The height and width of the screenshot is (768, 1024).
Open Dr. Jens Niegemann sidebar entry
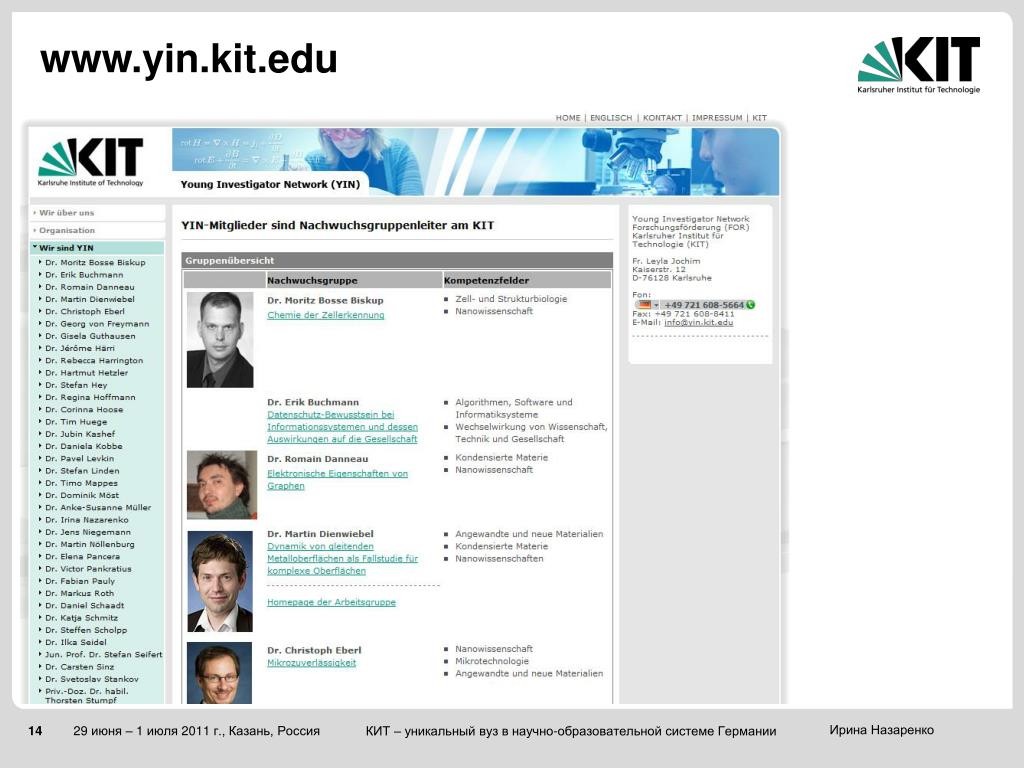[88, 532]
